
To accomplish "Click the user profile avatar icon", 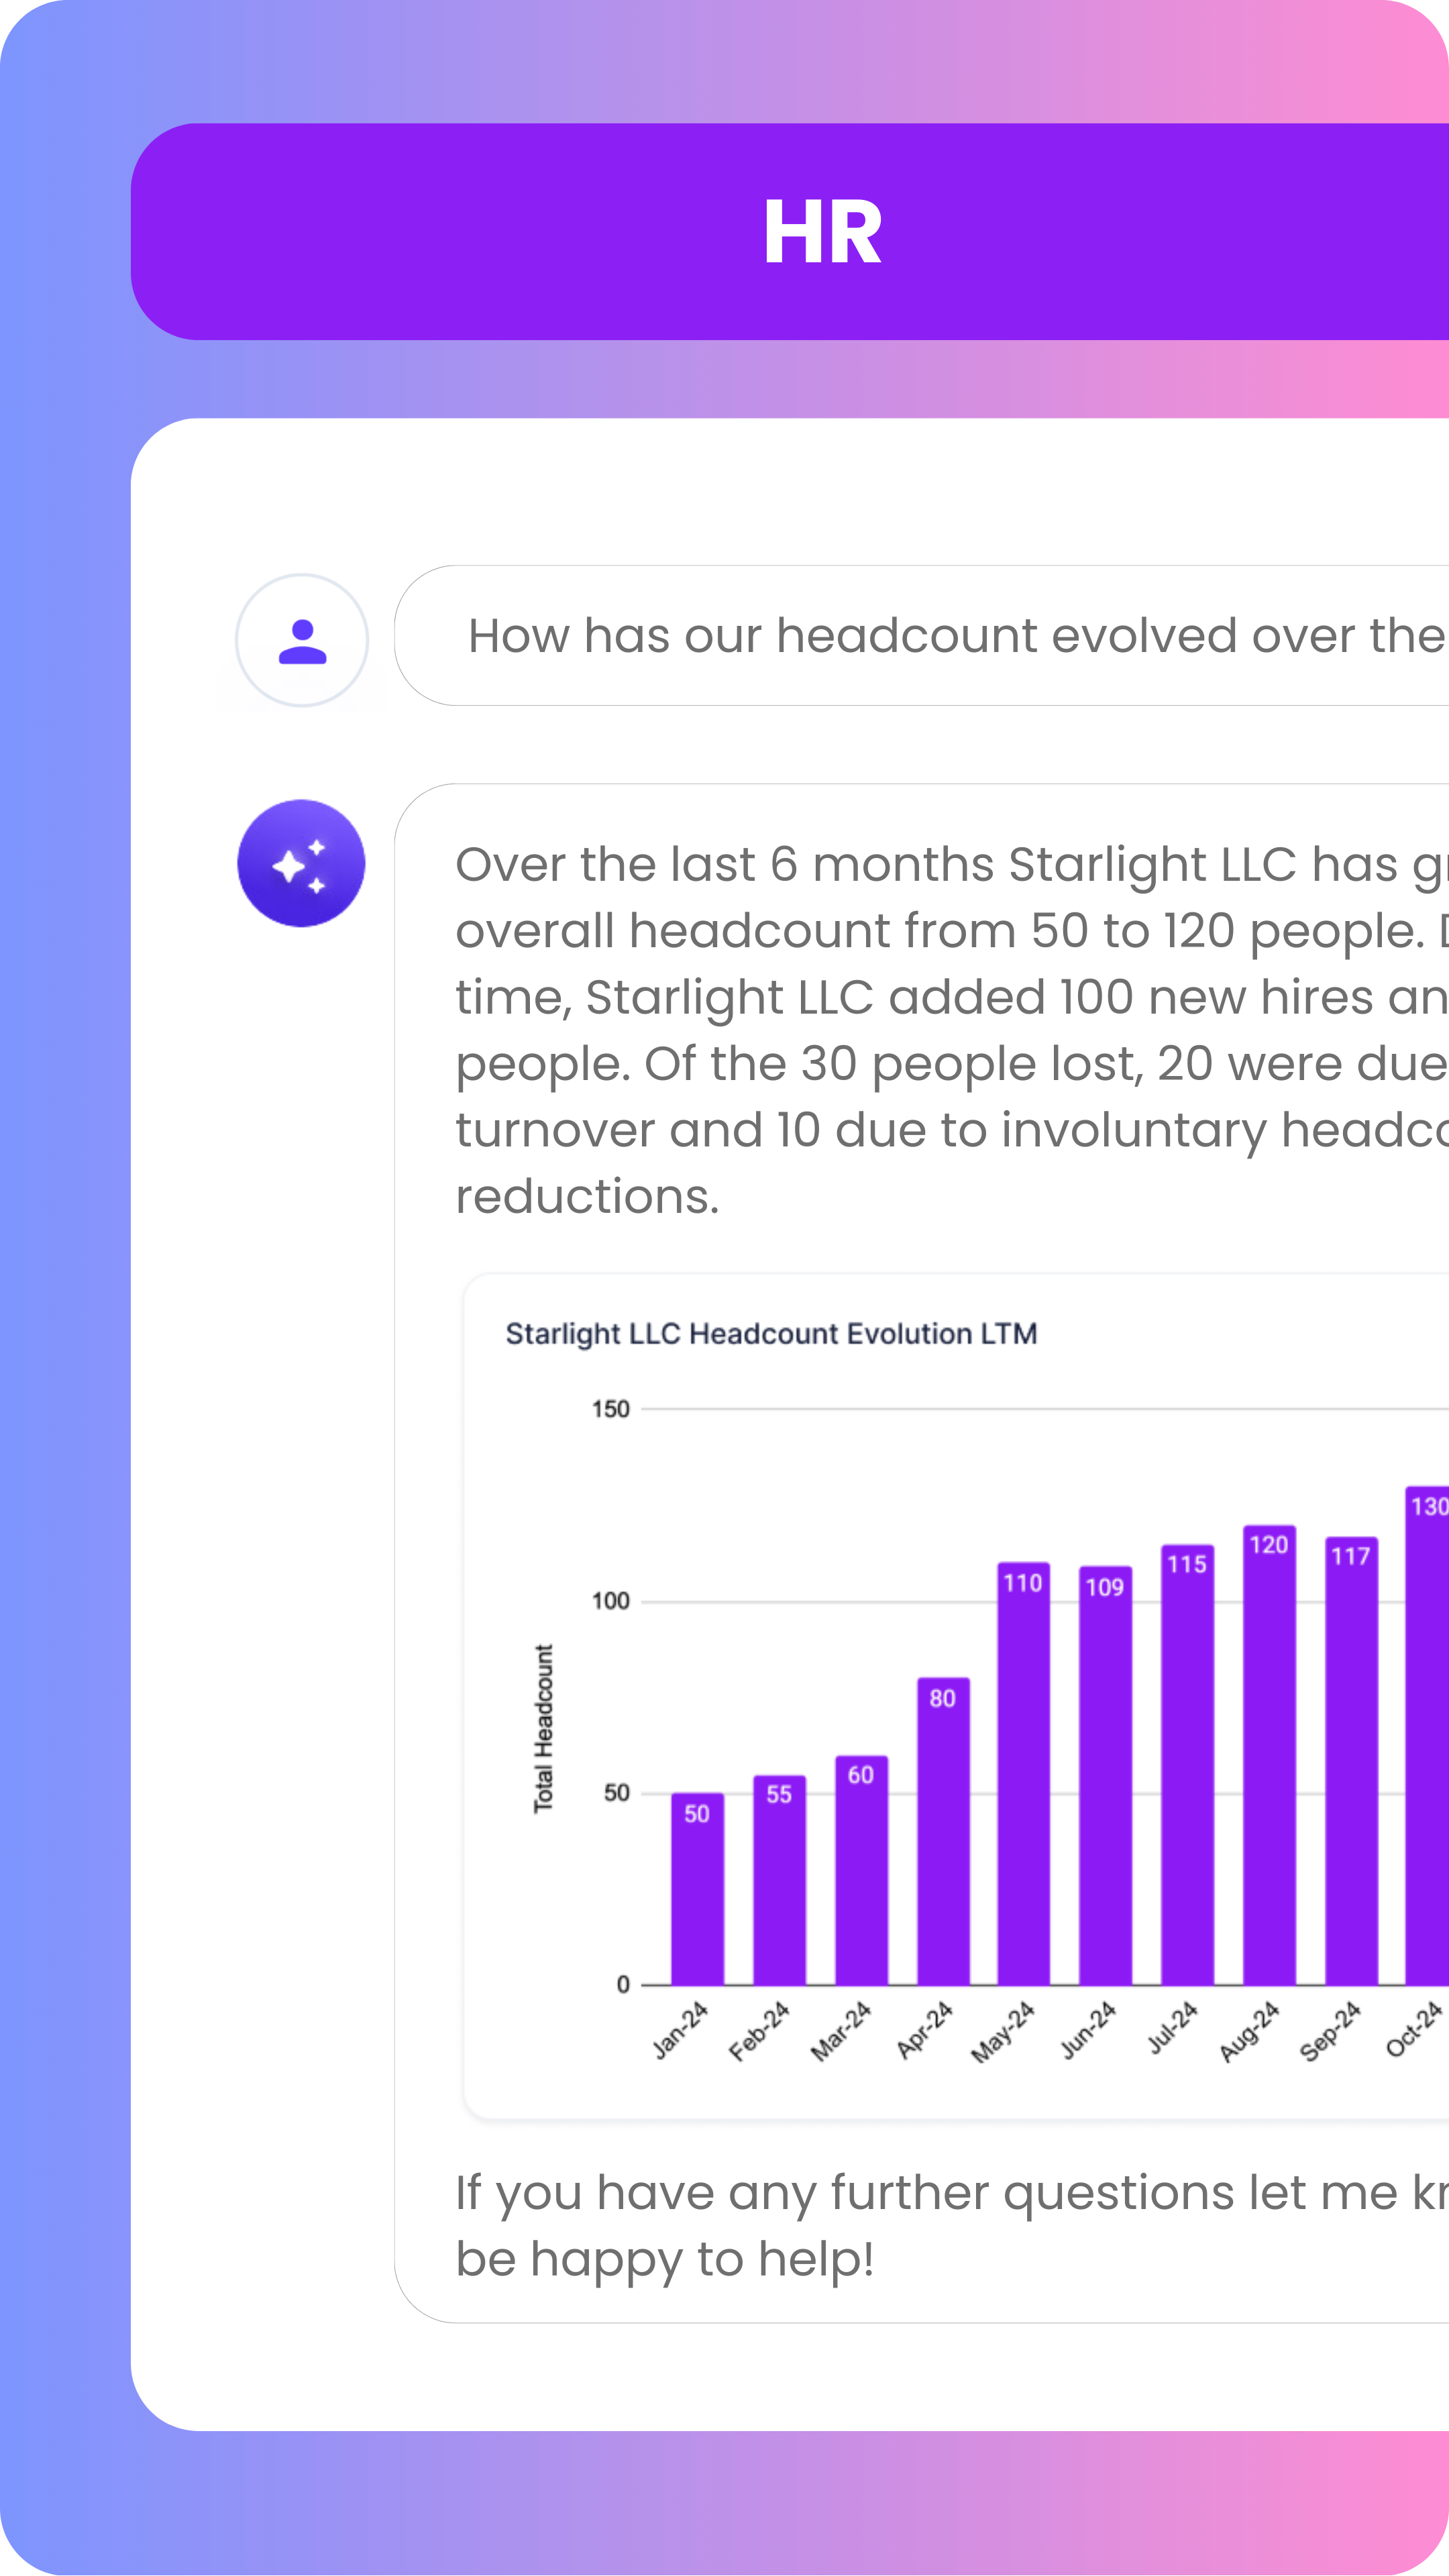I will coord(302,640).
